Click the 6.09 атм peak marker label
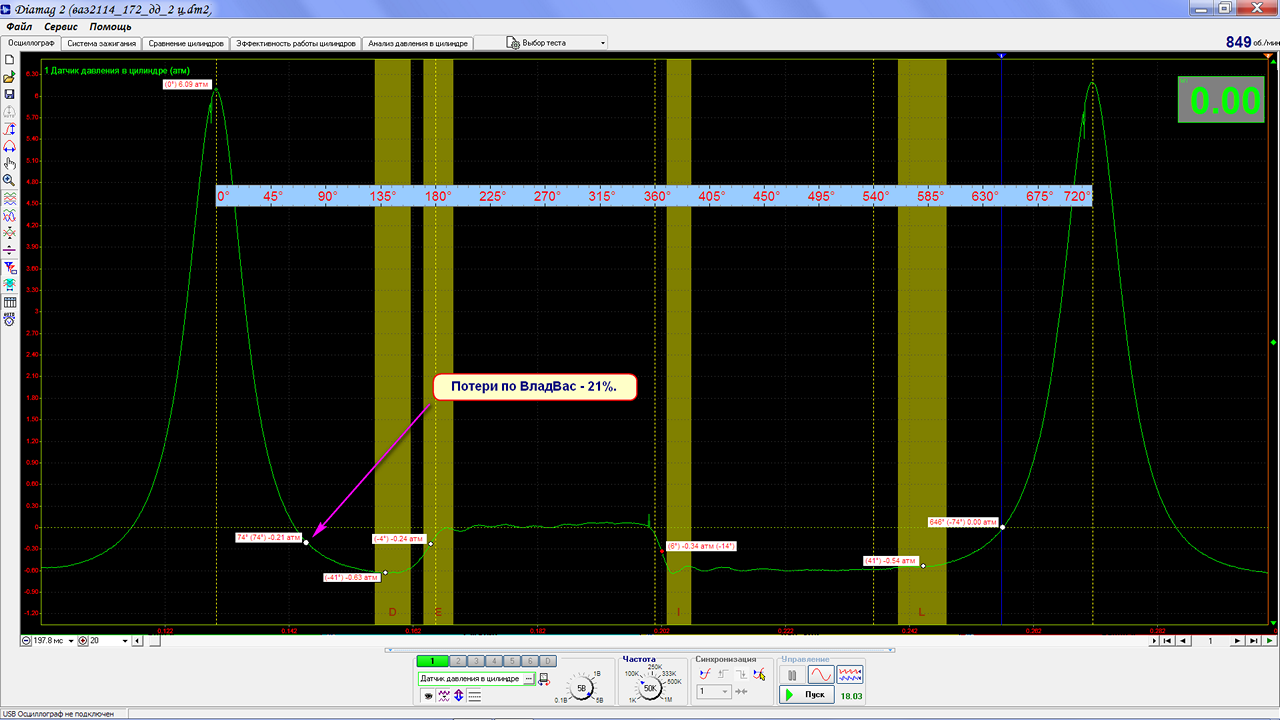The height and width of the screenshot is (720, 1280). click(189, 84)
